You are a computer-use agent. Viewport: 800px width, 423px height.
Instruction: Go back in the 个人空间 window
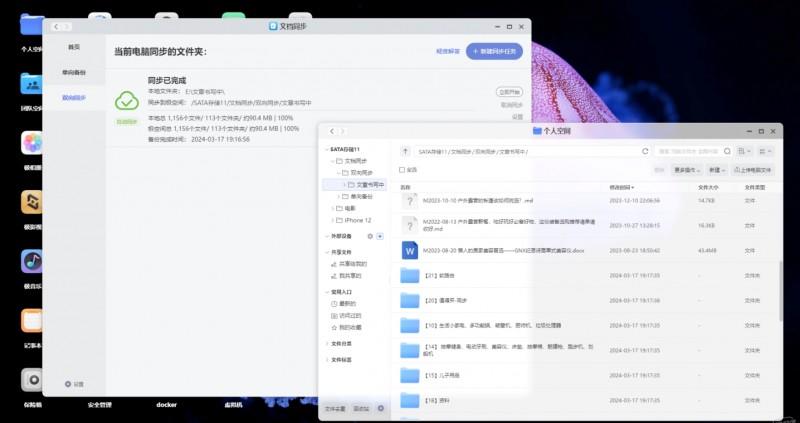(332, 131)
